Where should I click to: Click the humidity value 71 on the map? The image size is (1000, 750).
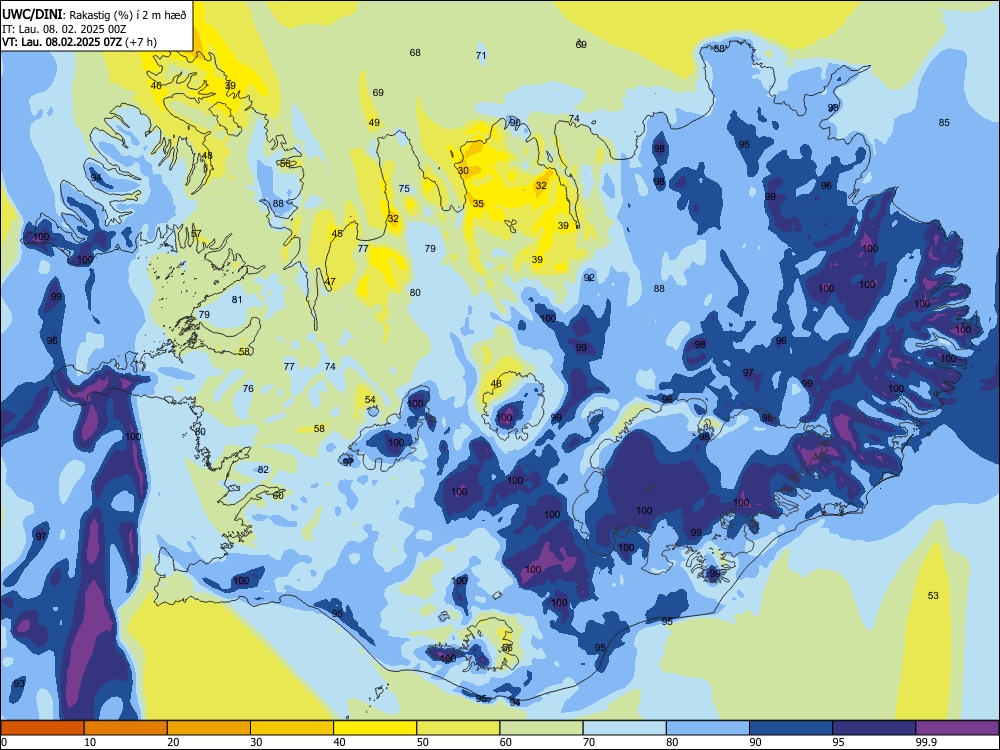481,55
